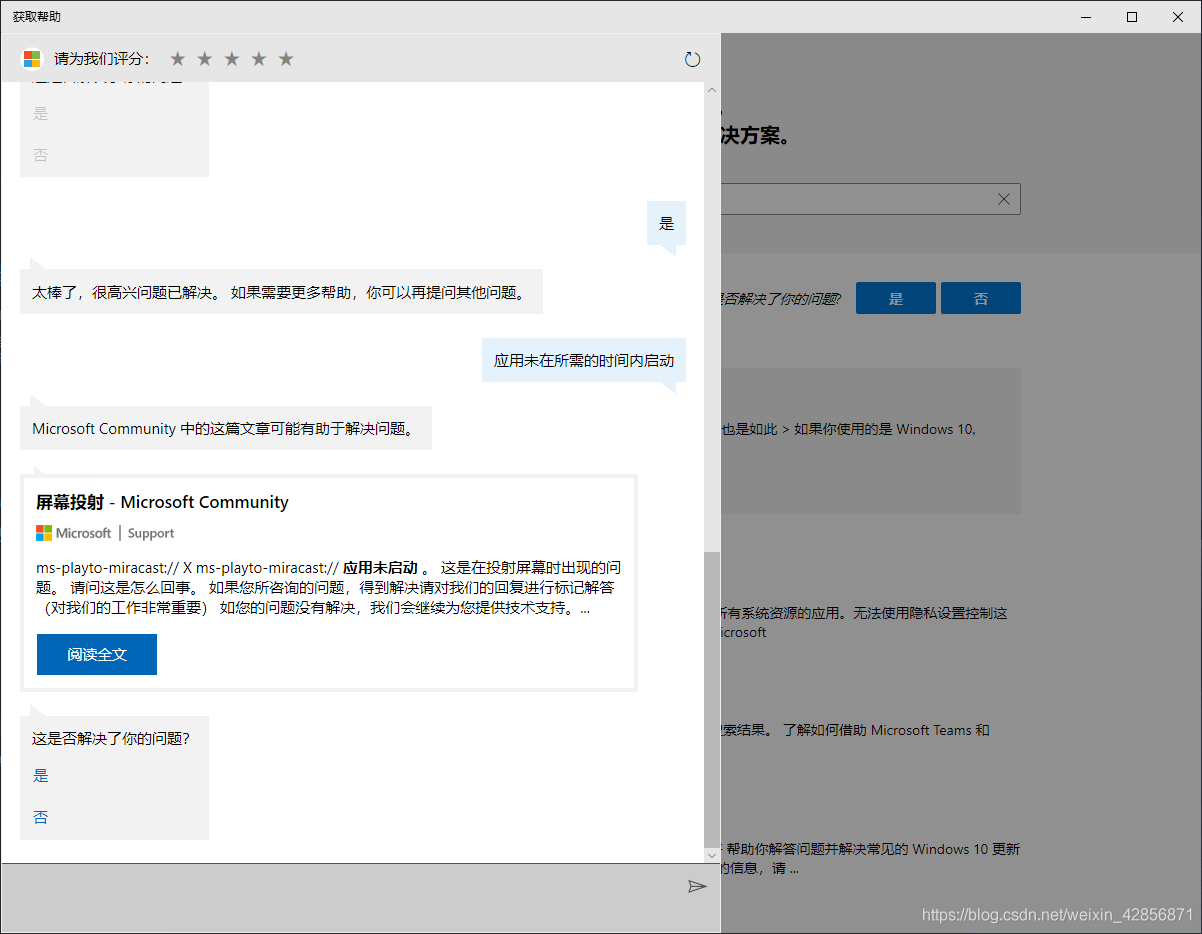Rate four stars on the star rating control
The image size is (1202, 934).
coord(258,58)
